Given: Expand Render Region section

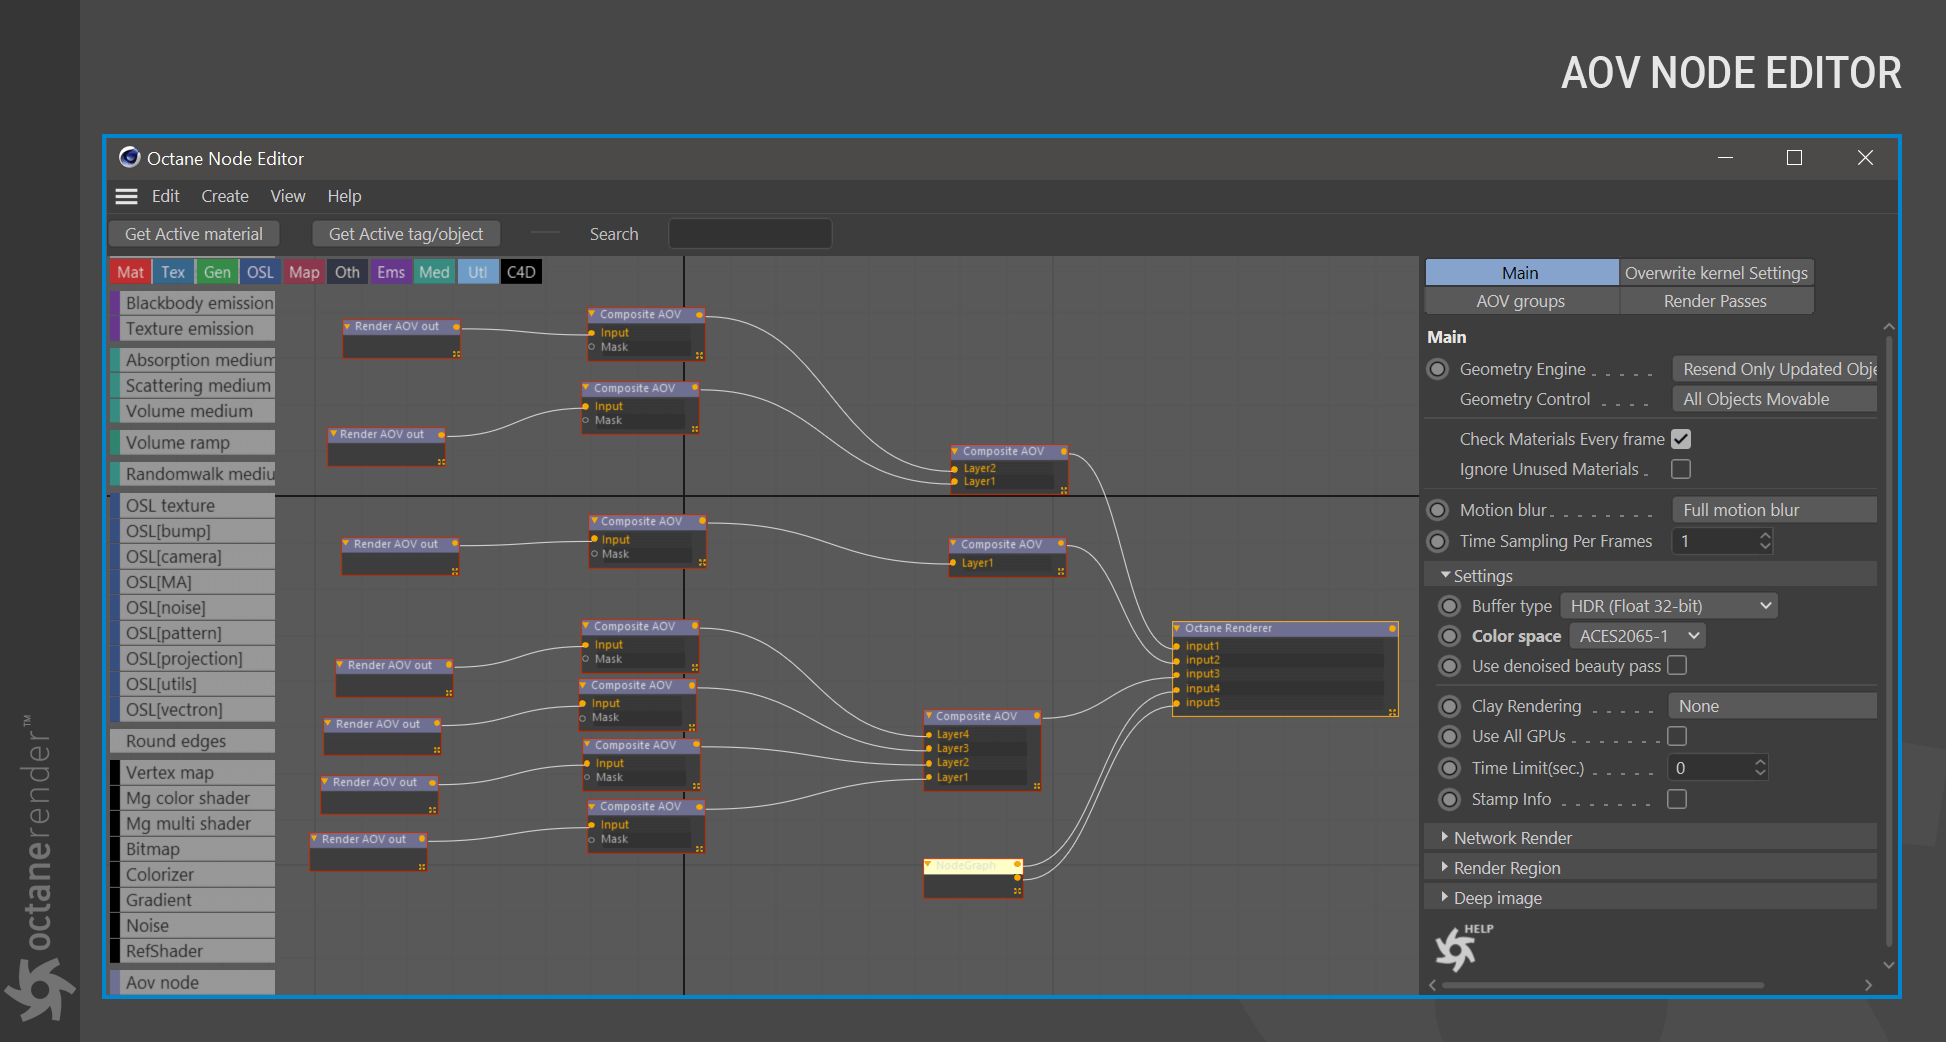Looking at the screenshot, I should [x=1445, y=867].
